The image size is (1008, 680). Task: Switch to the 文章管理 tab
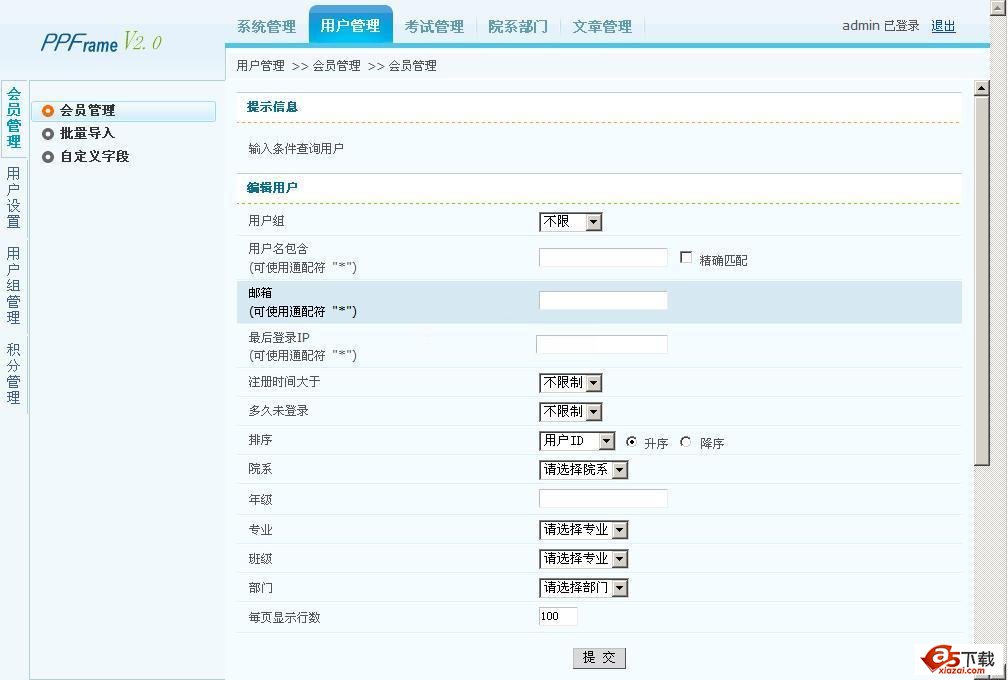click(601, 27)
